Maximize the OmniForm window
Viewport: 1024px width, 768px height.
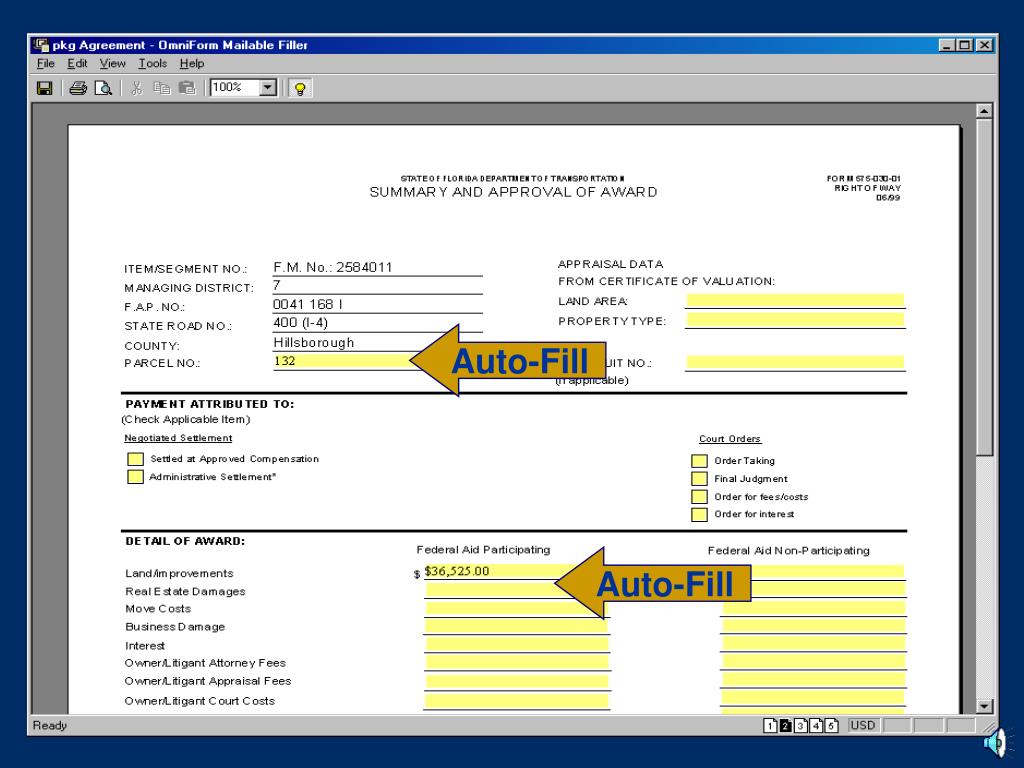[x=964, y=45]
